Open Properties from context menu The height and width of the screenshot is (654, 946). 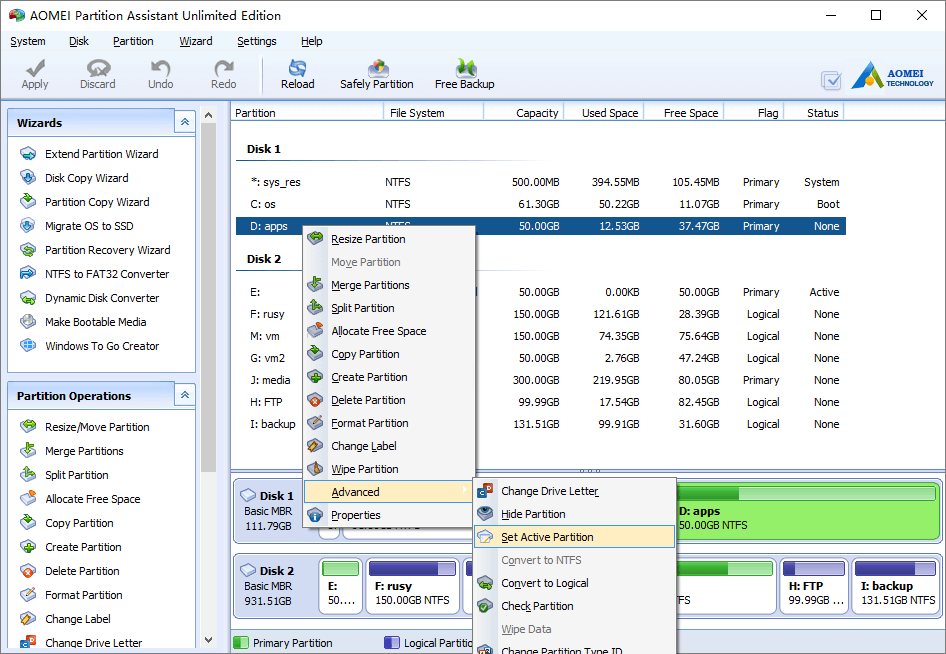tap(389, 515)
